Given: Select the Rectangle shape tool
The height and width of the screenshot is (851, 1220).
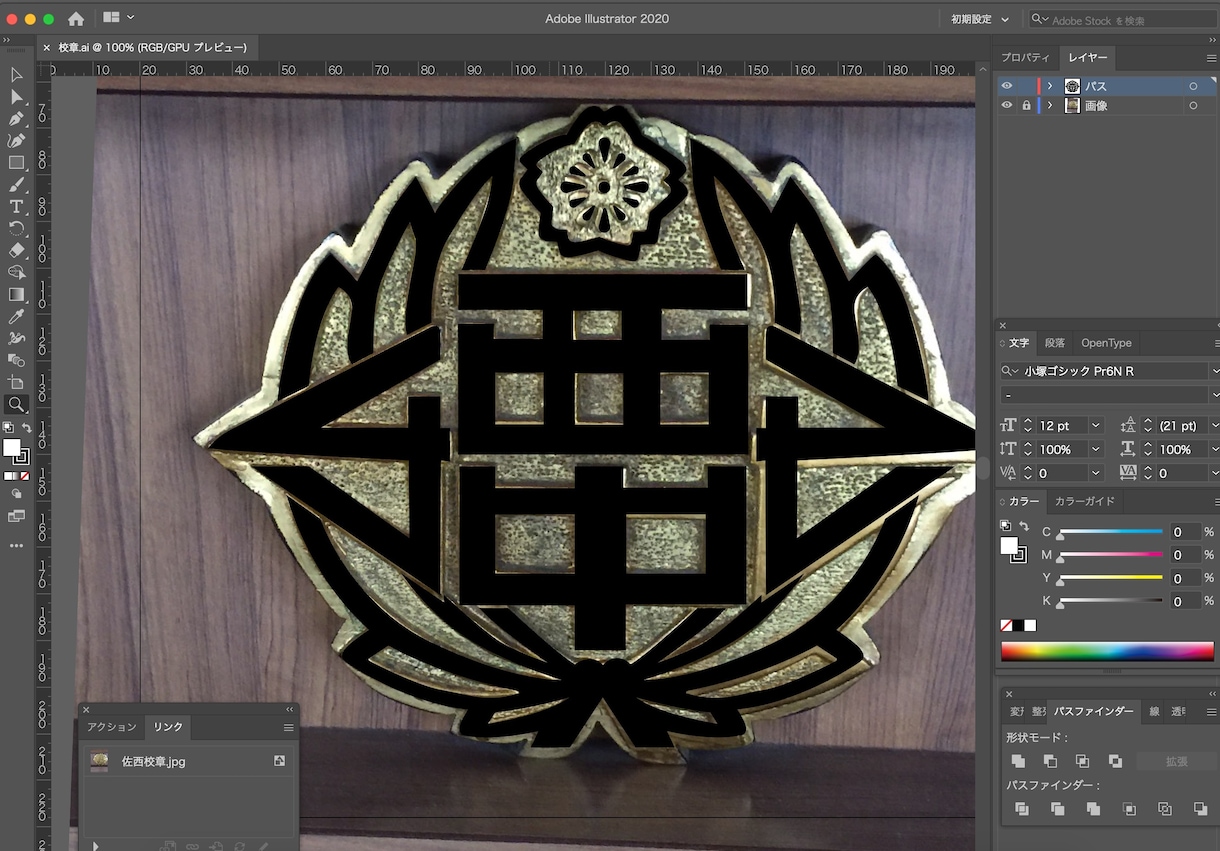Looking at the screenshot, I should 16,163.
